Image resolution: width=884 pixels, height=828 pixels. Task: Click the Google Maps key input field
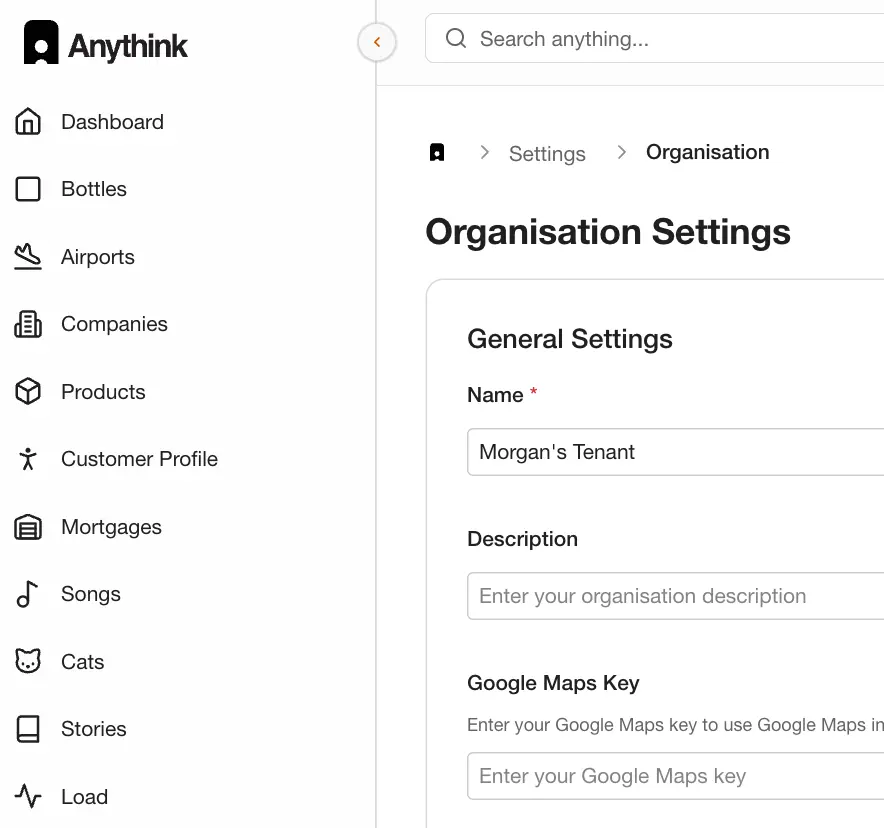click(x=675, y=776)
